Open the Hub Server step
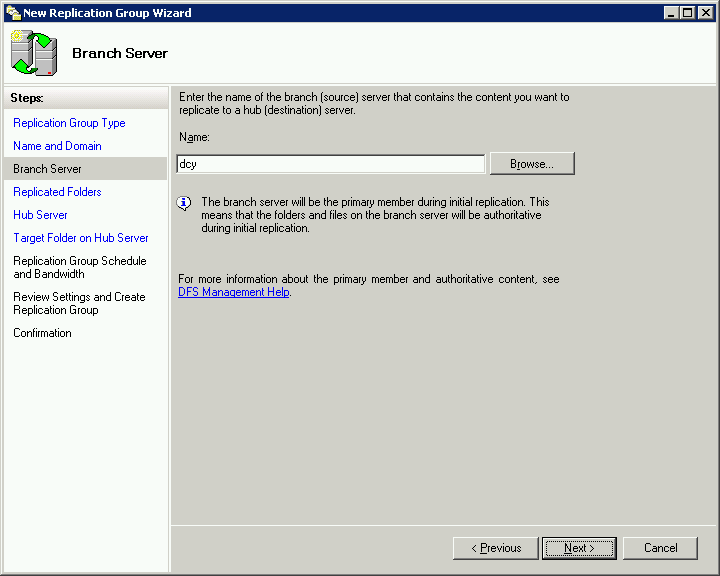 tap(40, 215)
